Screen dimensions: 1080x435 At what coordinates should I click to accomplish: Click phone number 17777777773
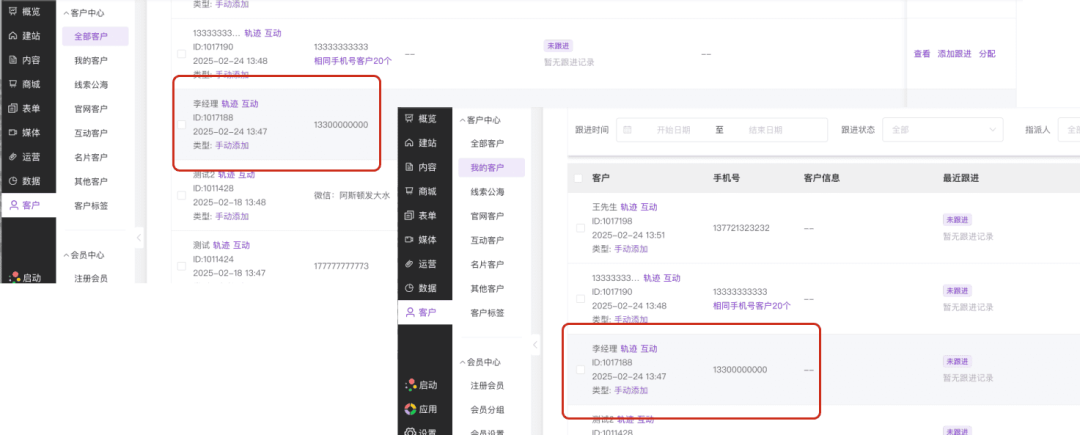(341, 266)
